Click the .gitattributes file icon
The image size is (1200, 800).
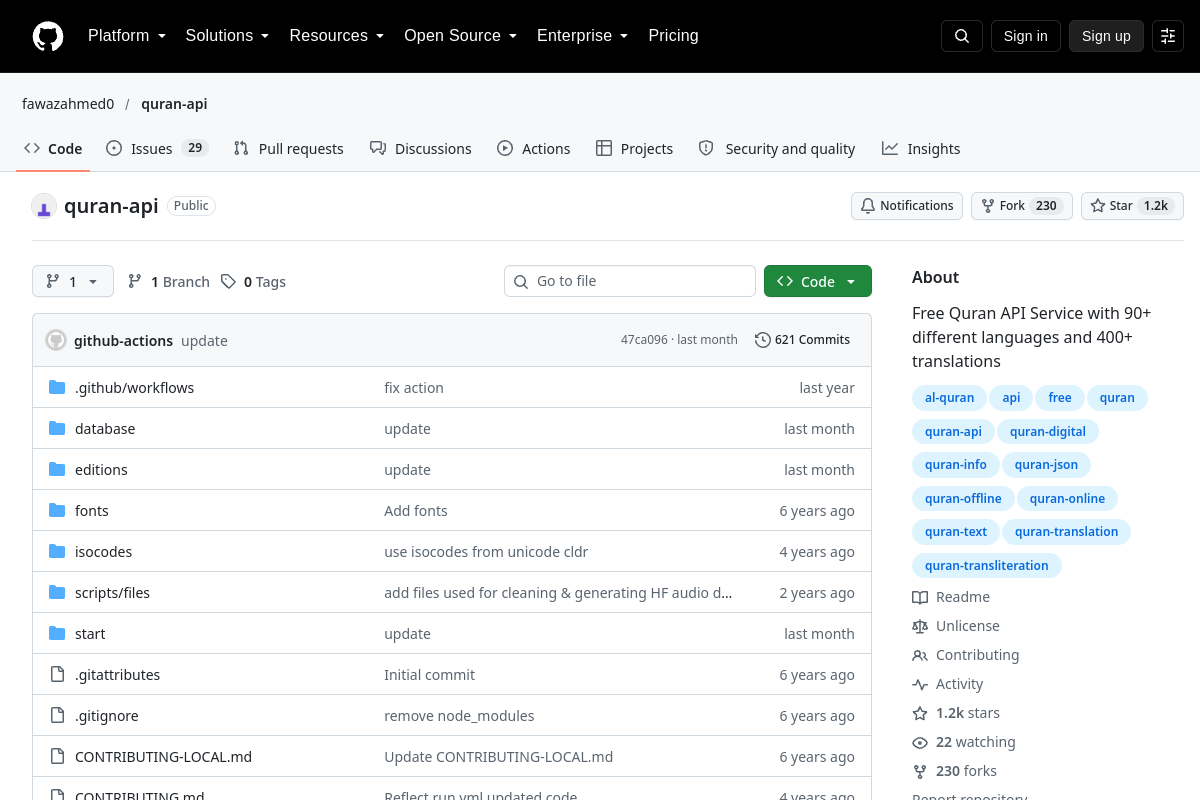pos(57,674)
